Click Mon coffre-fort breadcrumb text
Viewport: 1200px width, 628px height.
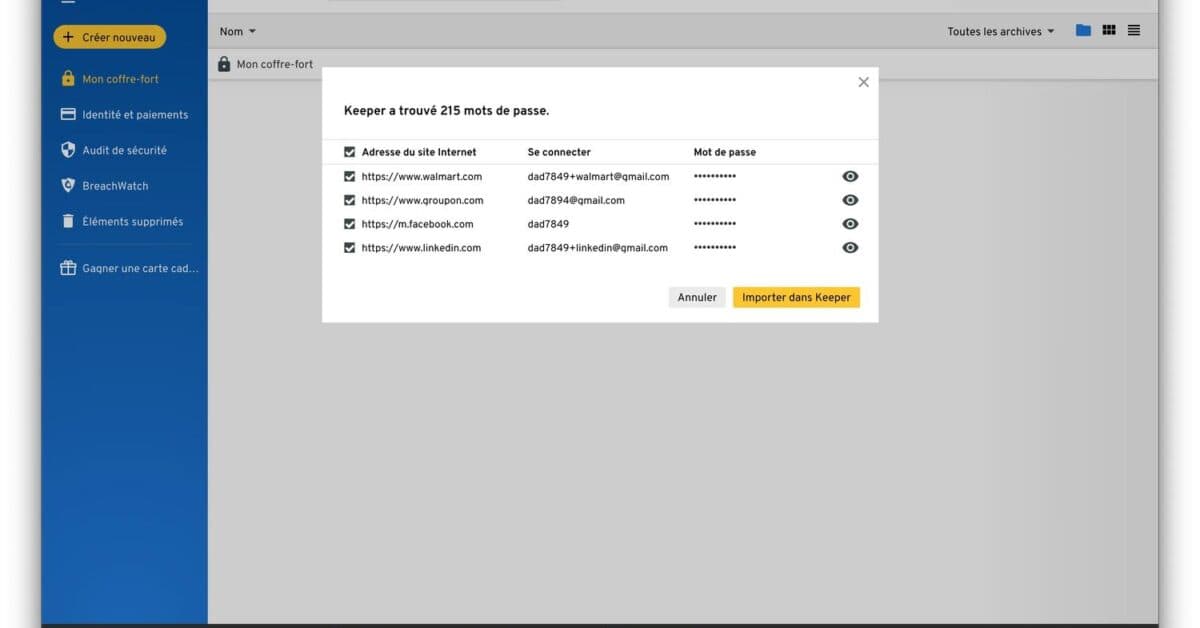pos(275,64)
